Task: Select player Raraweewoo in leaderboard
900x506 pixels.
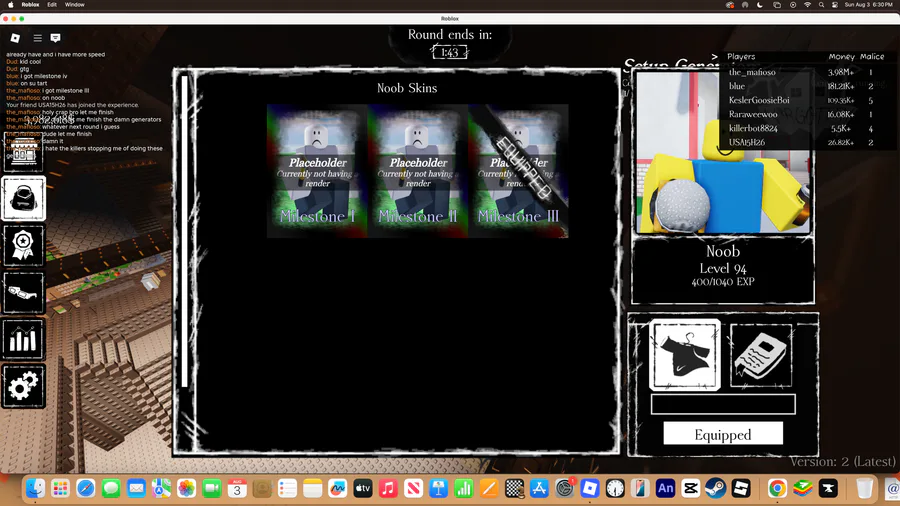Action: 753,114
